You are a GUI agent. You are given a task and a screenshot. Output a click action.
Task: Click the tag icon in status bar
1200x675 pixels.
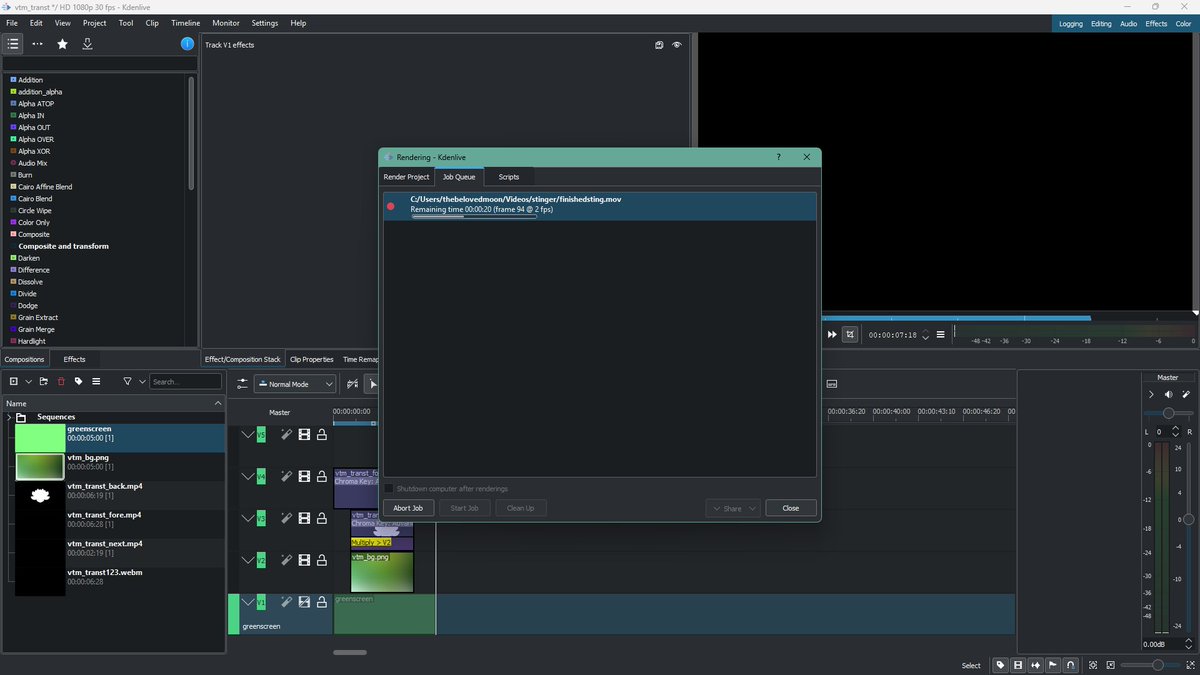point(1000,665)
